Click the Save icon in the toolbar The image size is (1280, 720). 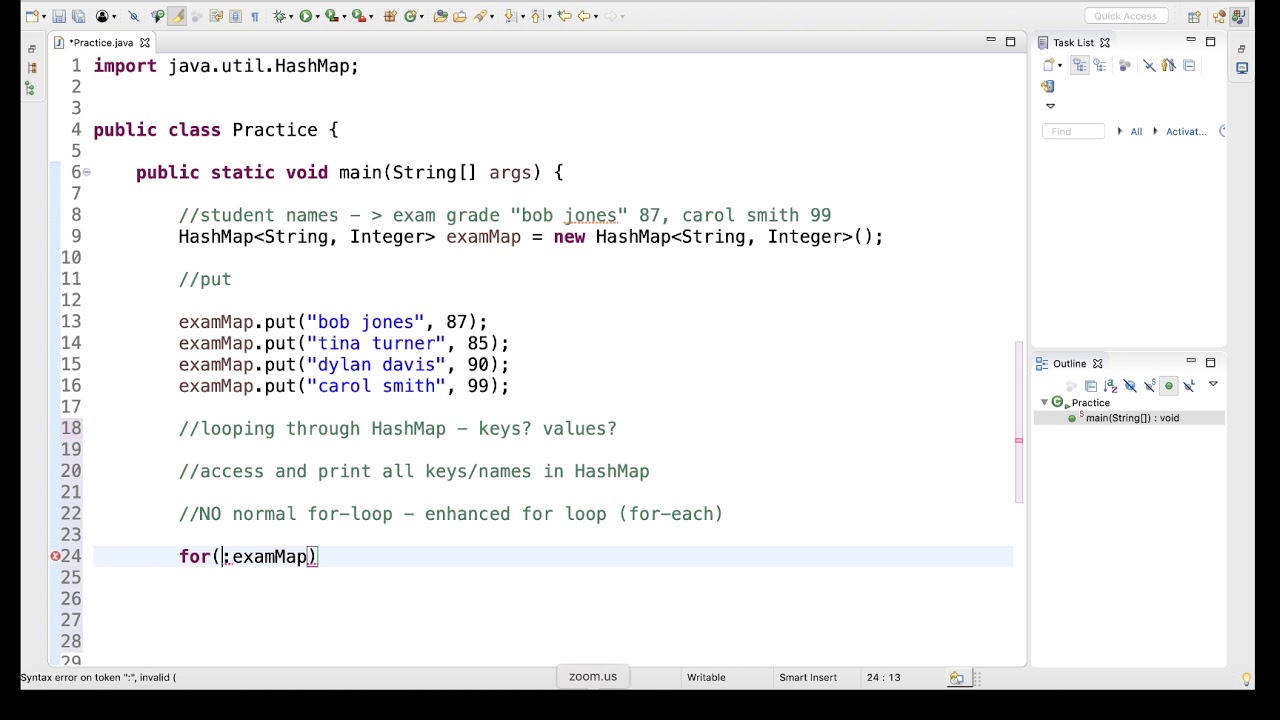click(x=59, y=16)
